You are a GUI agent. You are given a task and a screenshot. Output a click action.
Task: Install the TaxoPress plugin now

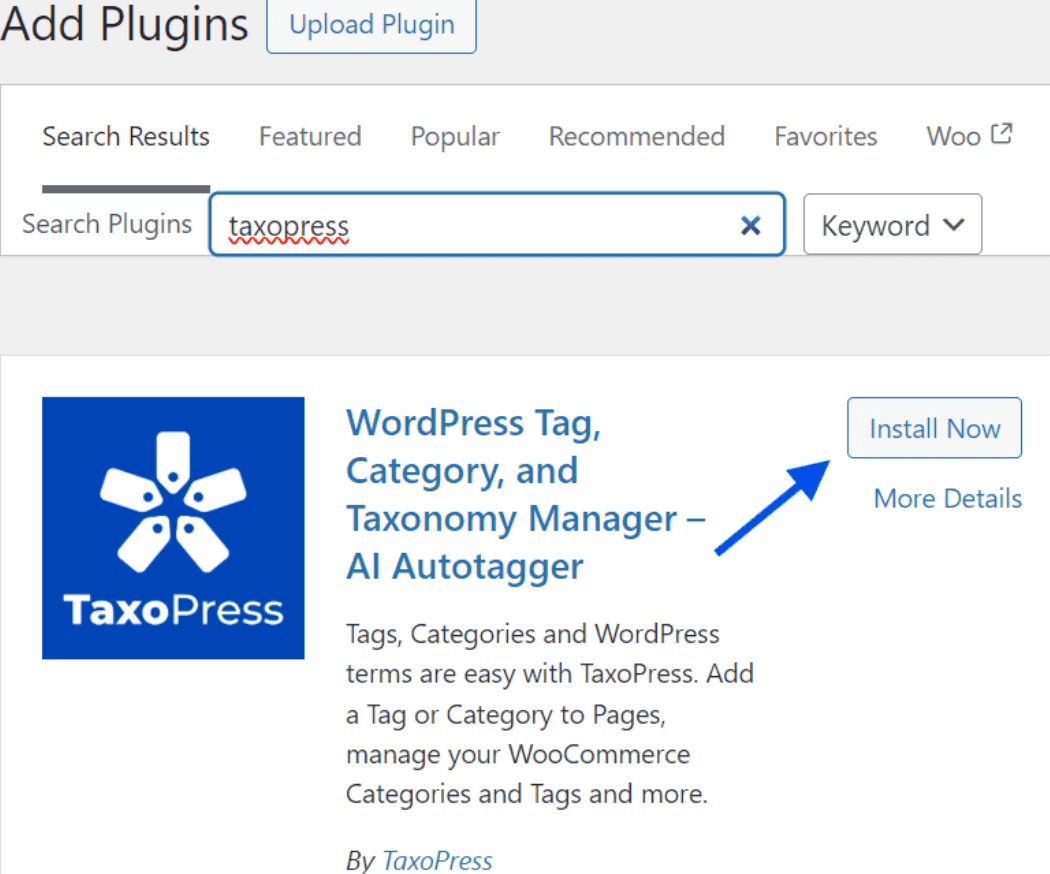(934, 428)
